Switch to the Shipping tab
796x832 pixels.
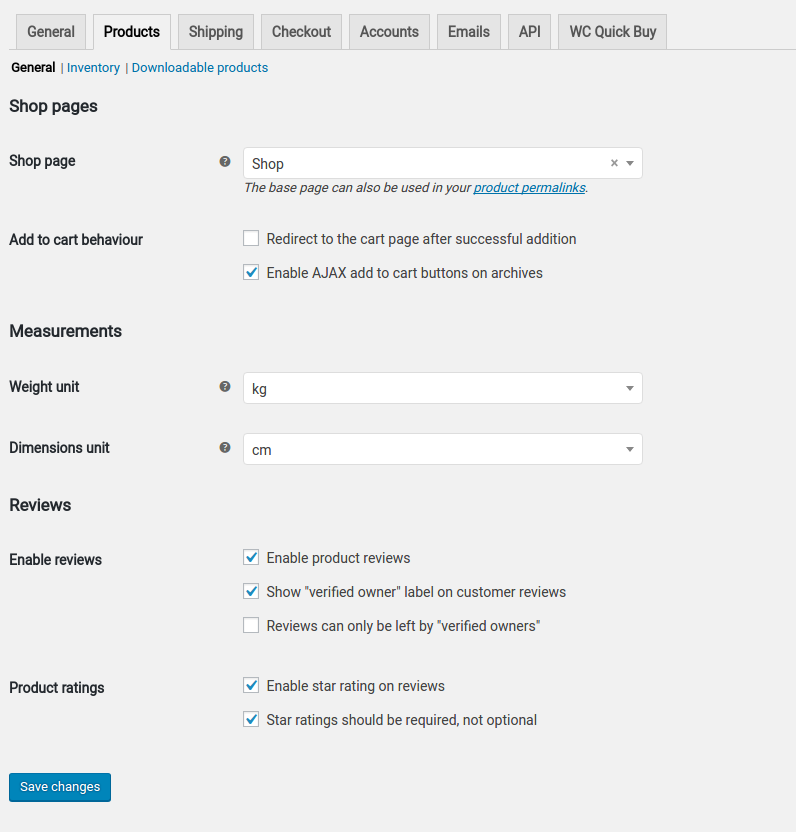click(216, 32)
